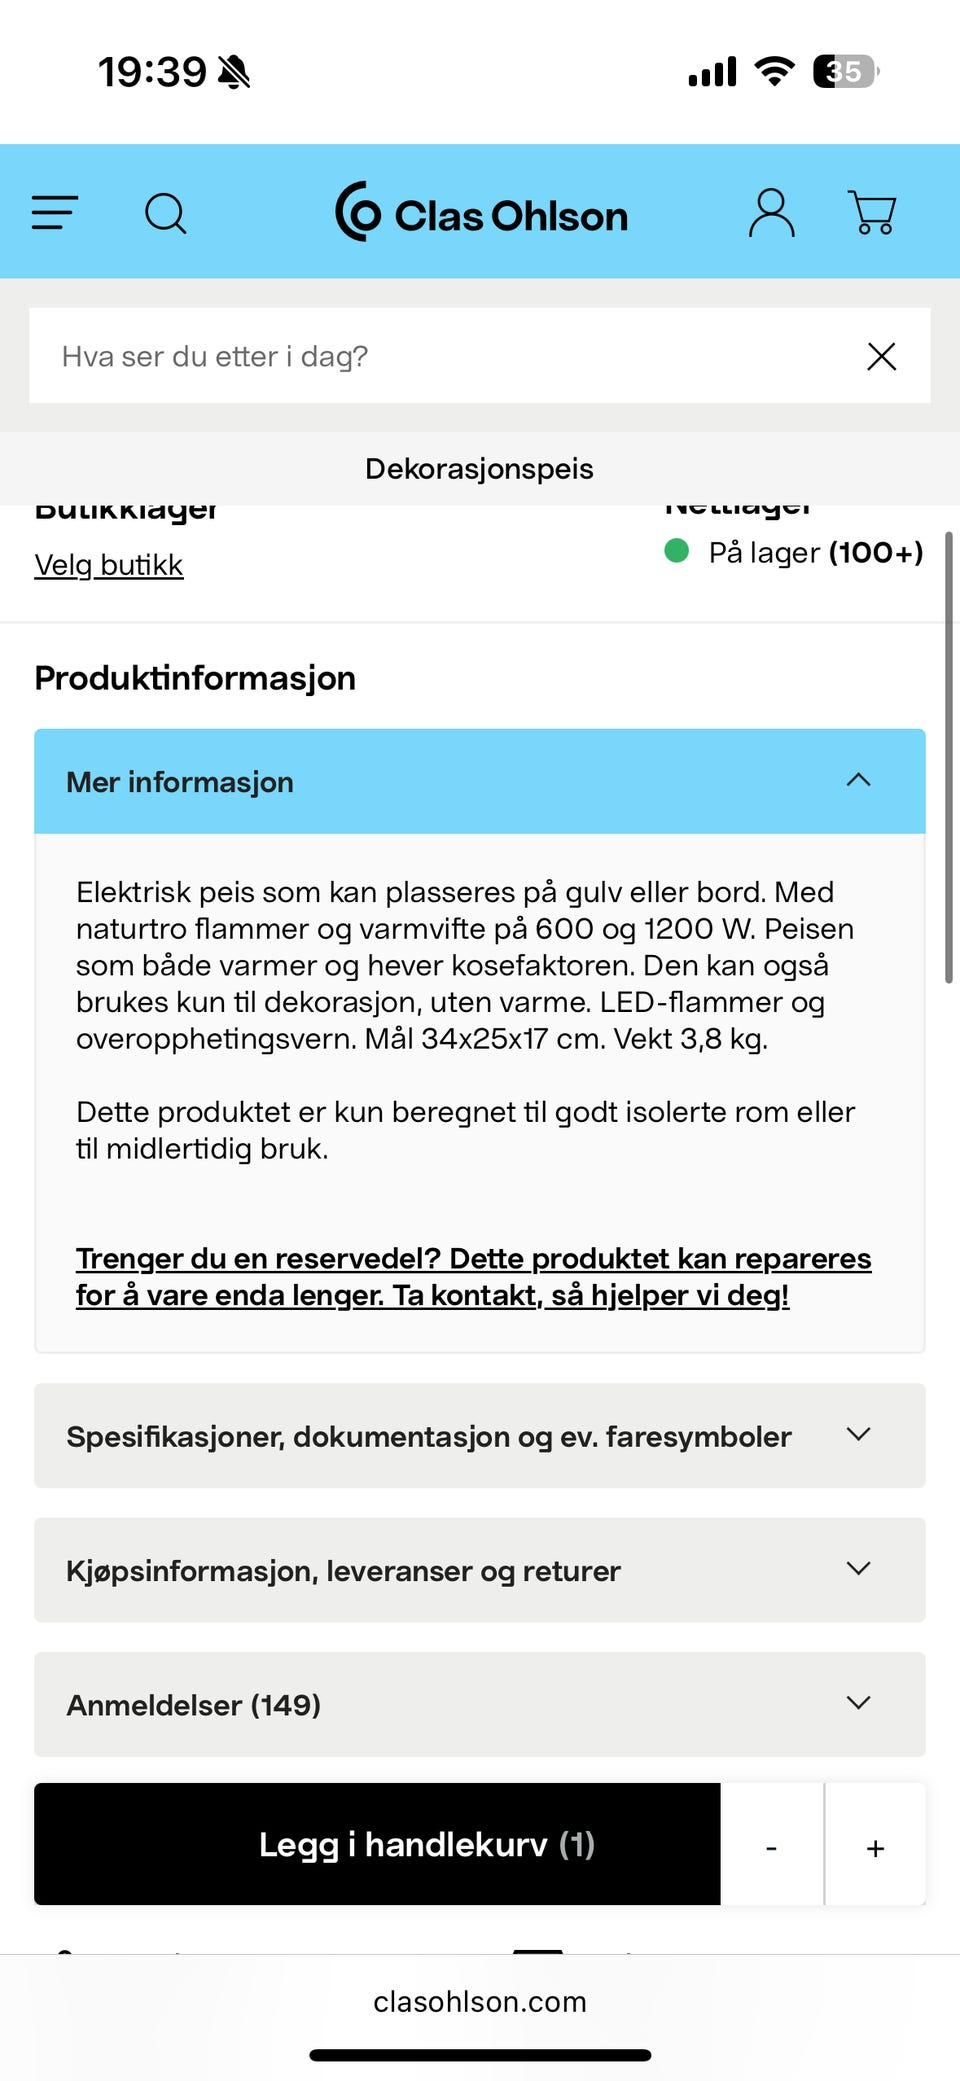Viewport: 960px width, 2081px height.
Task: Click the search field 'Hva ser du etter'
Action: pos(440,356)
